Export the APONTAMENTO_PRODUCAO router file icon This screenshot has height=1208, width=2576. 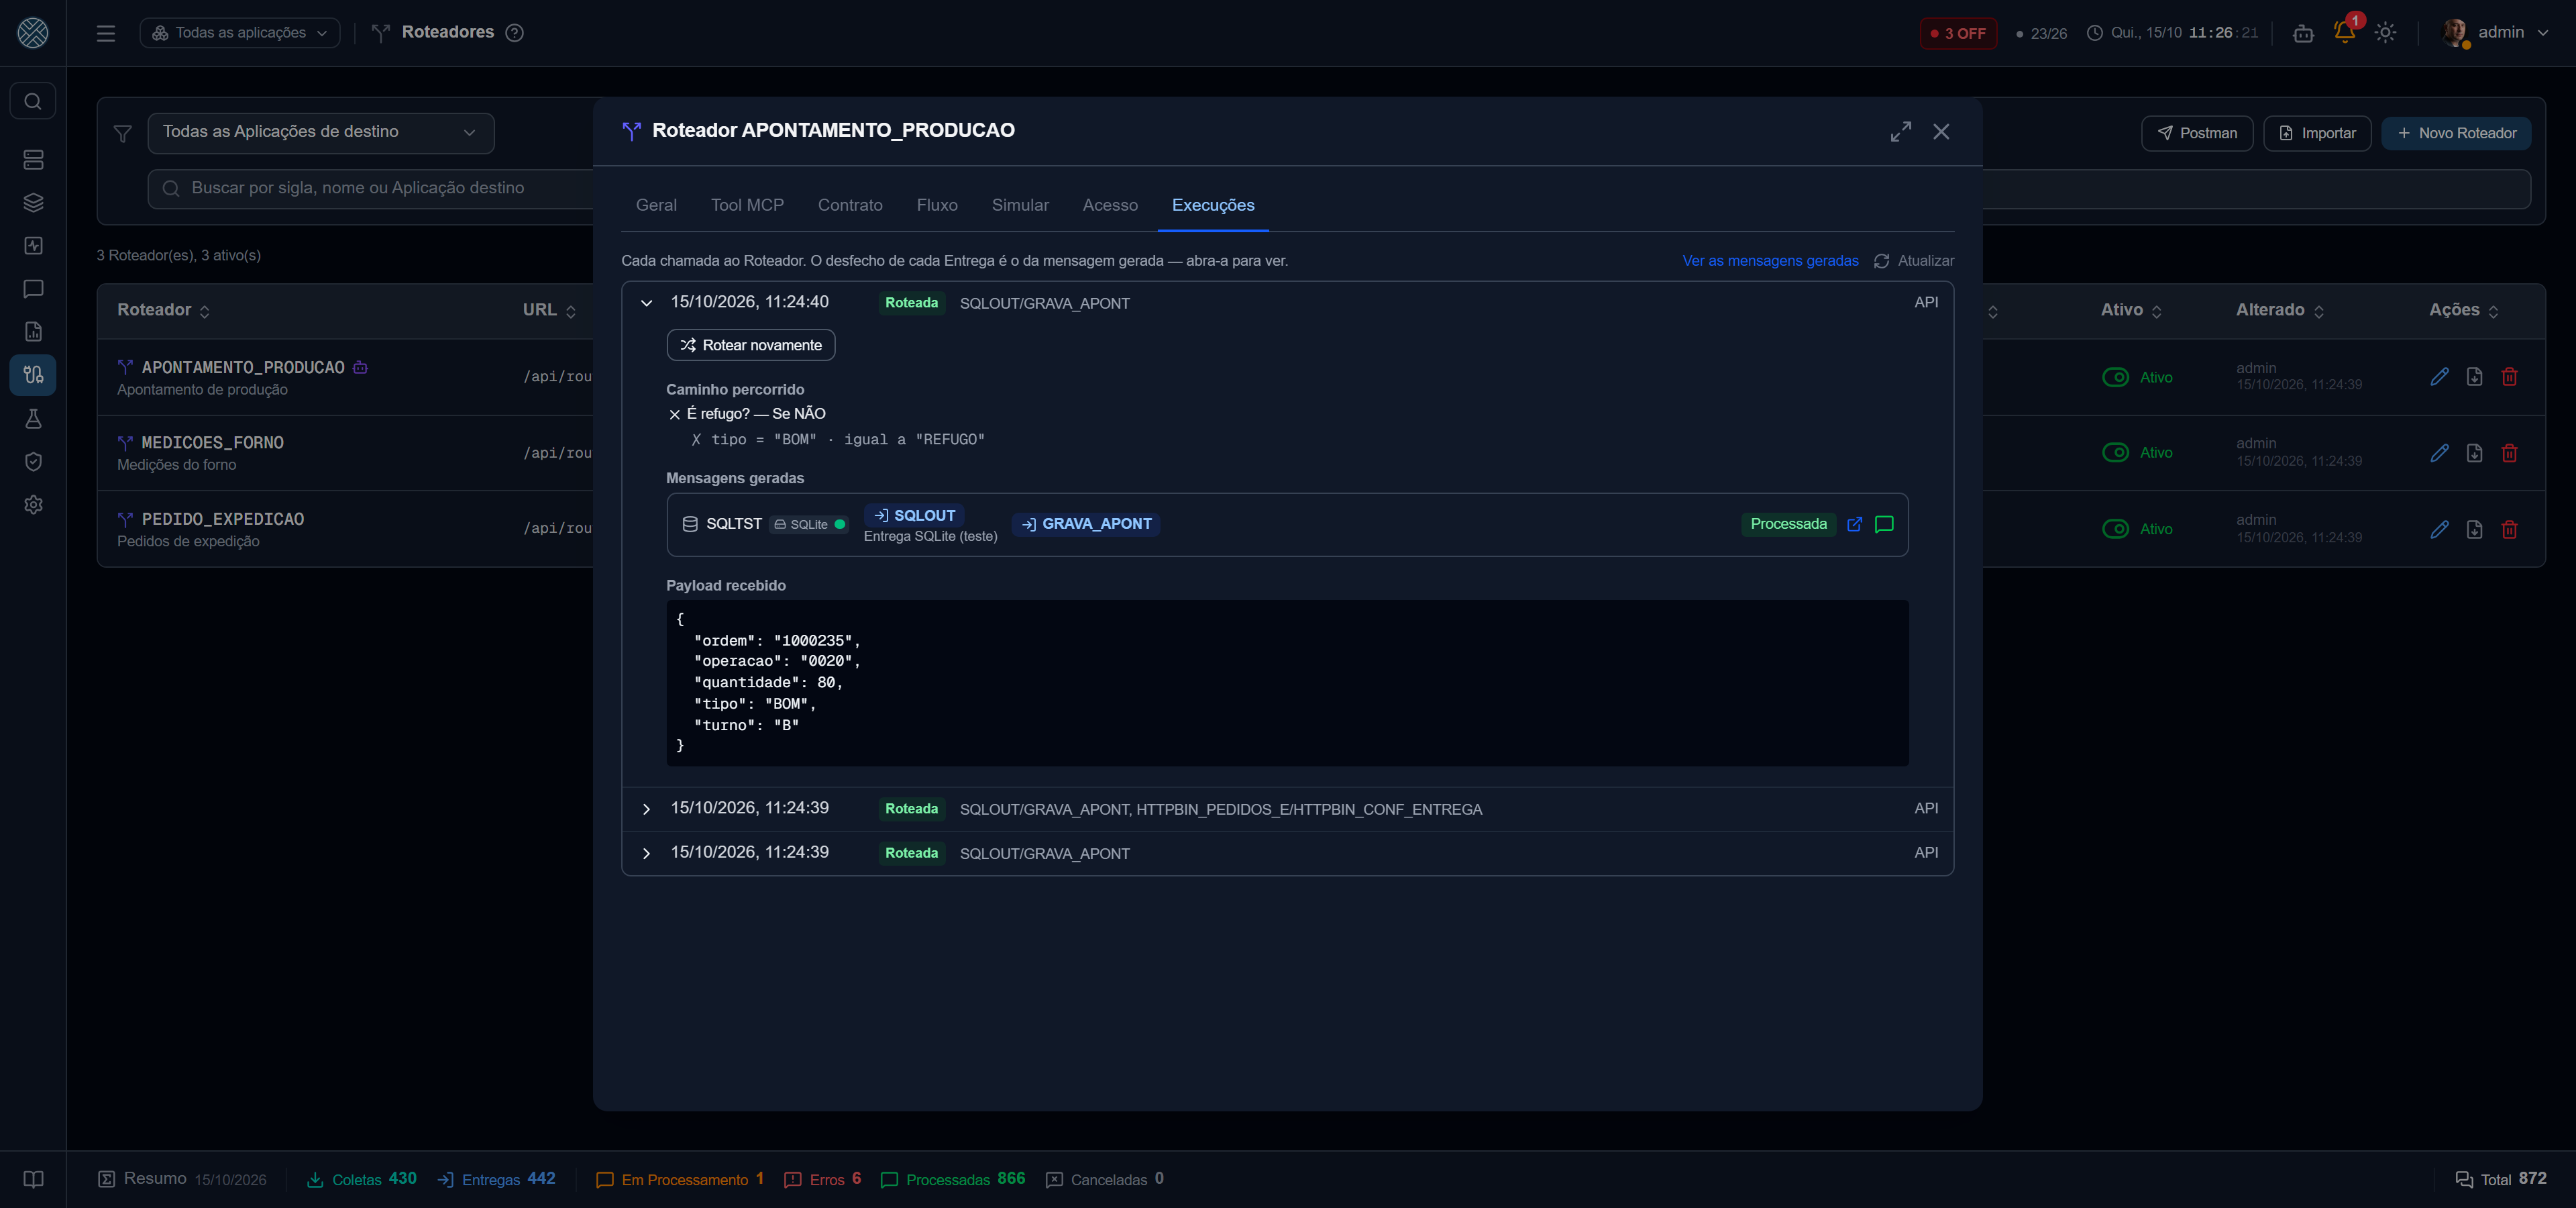tap(2474, 376)
